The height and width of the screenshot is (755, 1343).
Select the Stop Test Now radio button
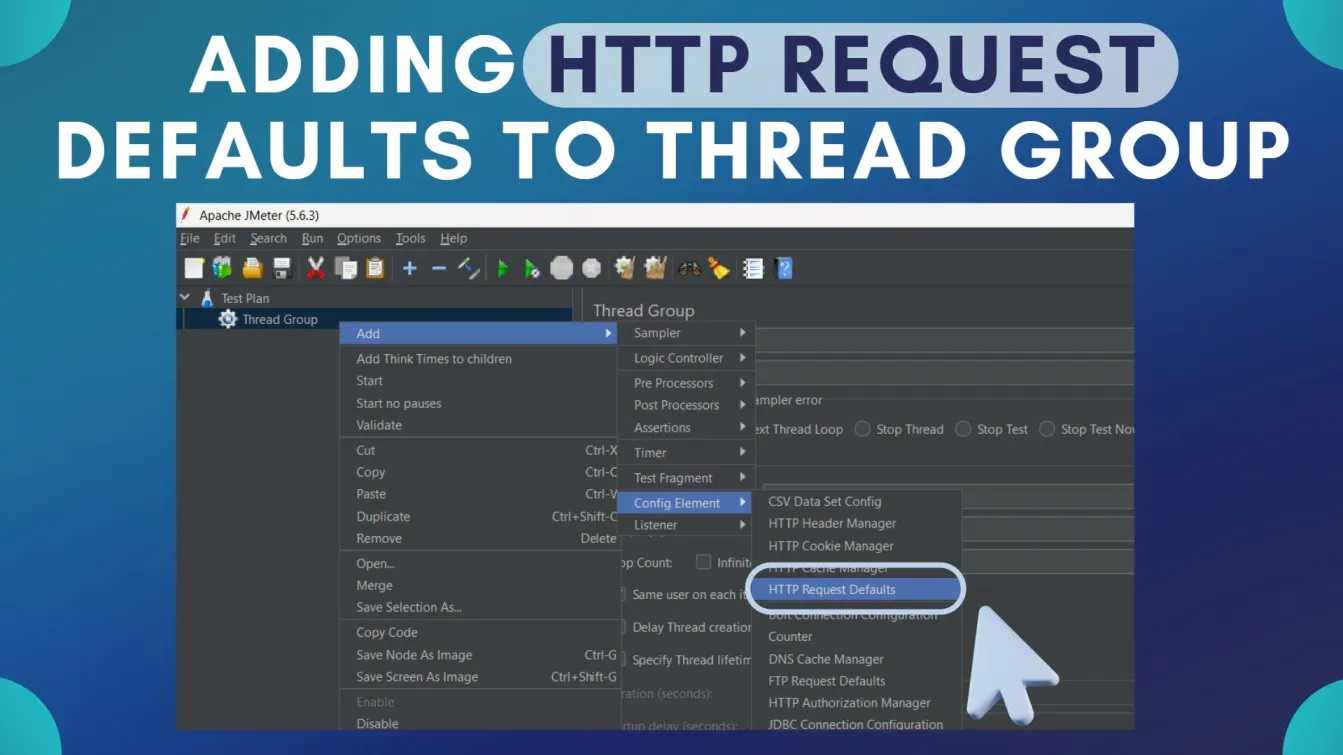click(1047, 429)
